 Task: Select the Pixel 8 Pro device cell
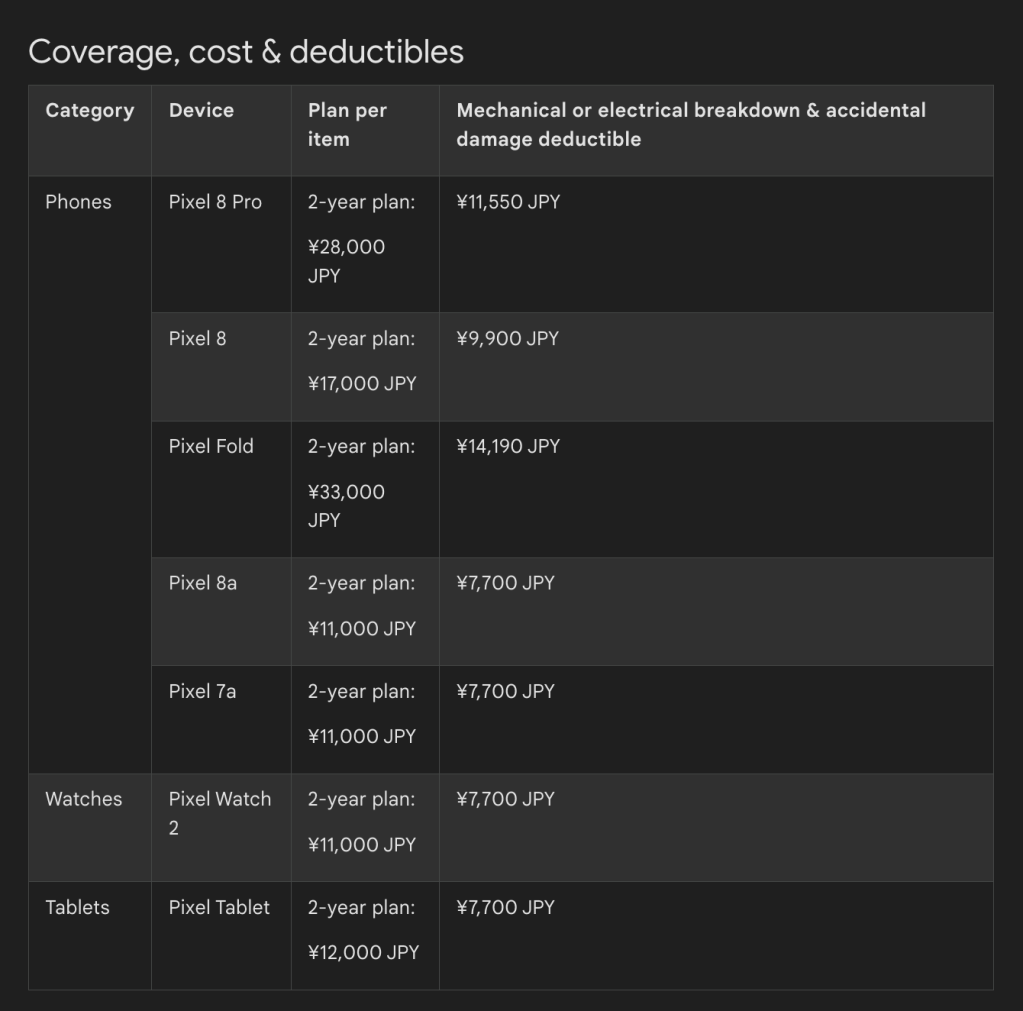215,202
